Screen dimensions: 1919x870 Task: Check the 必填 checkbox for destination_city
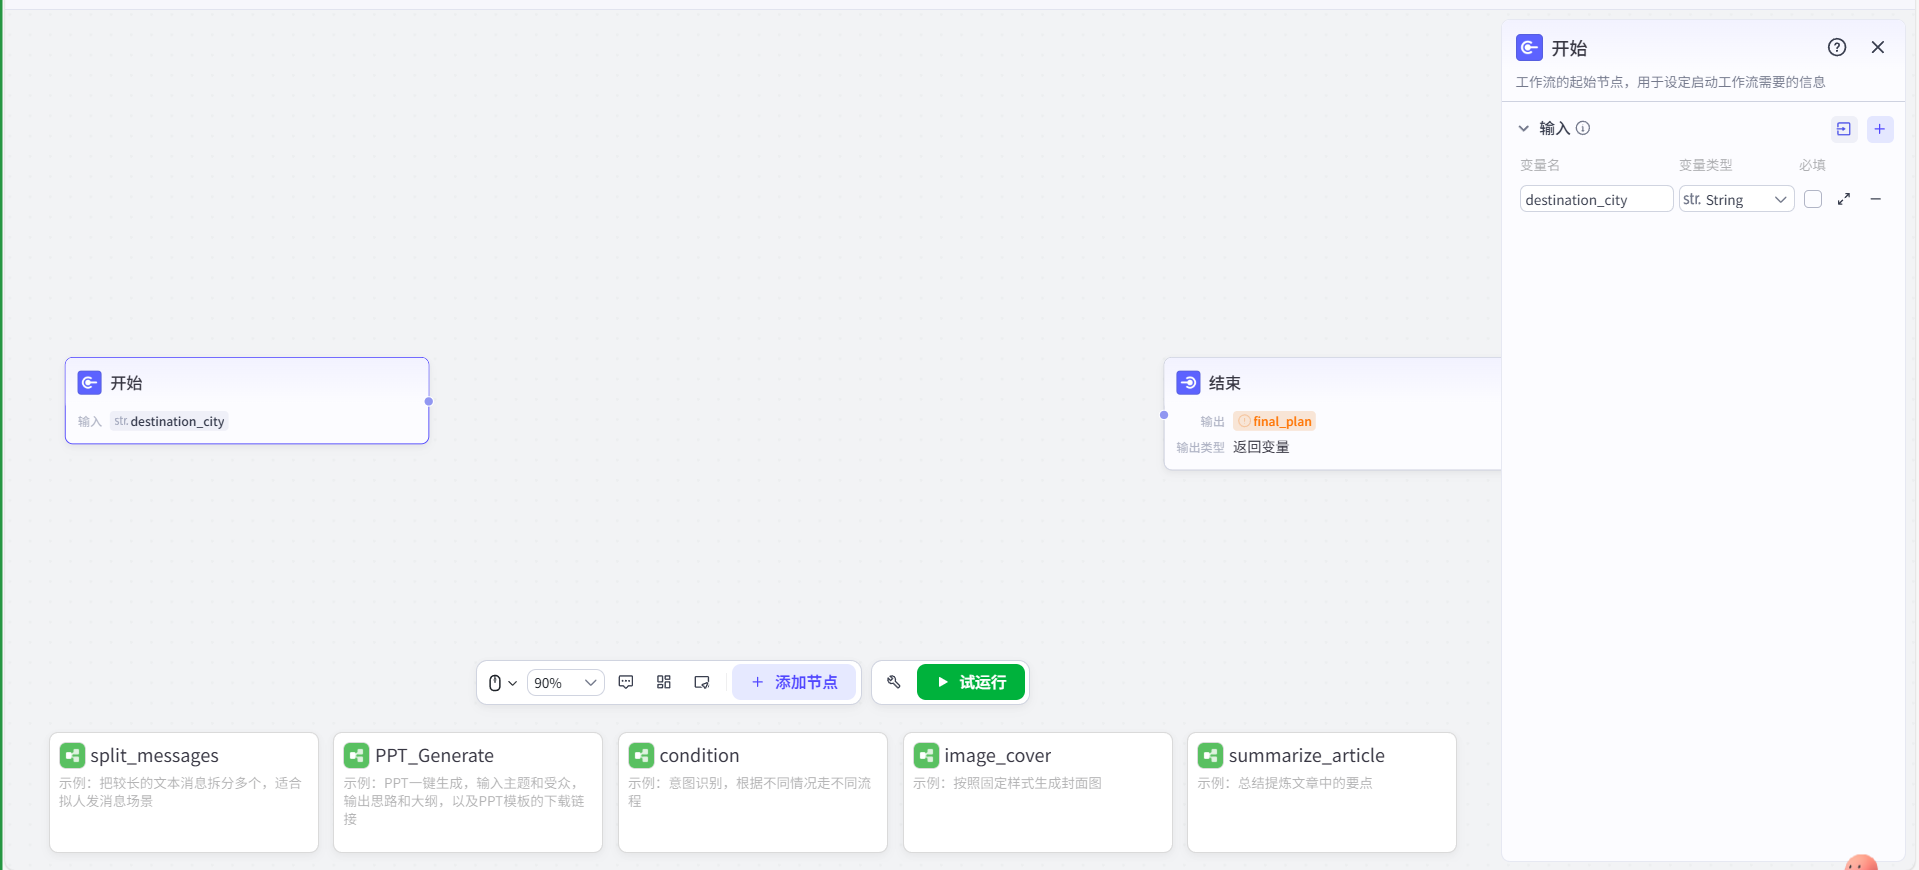tap(1812, 199)
